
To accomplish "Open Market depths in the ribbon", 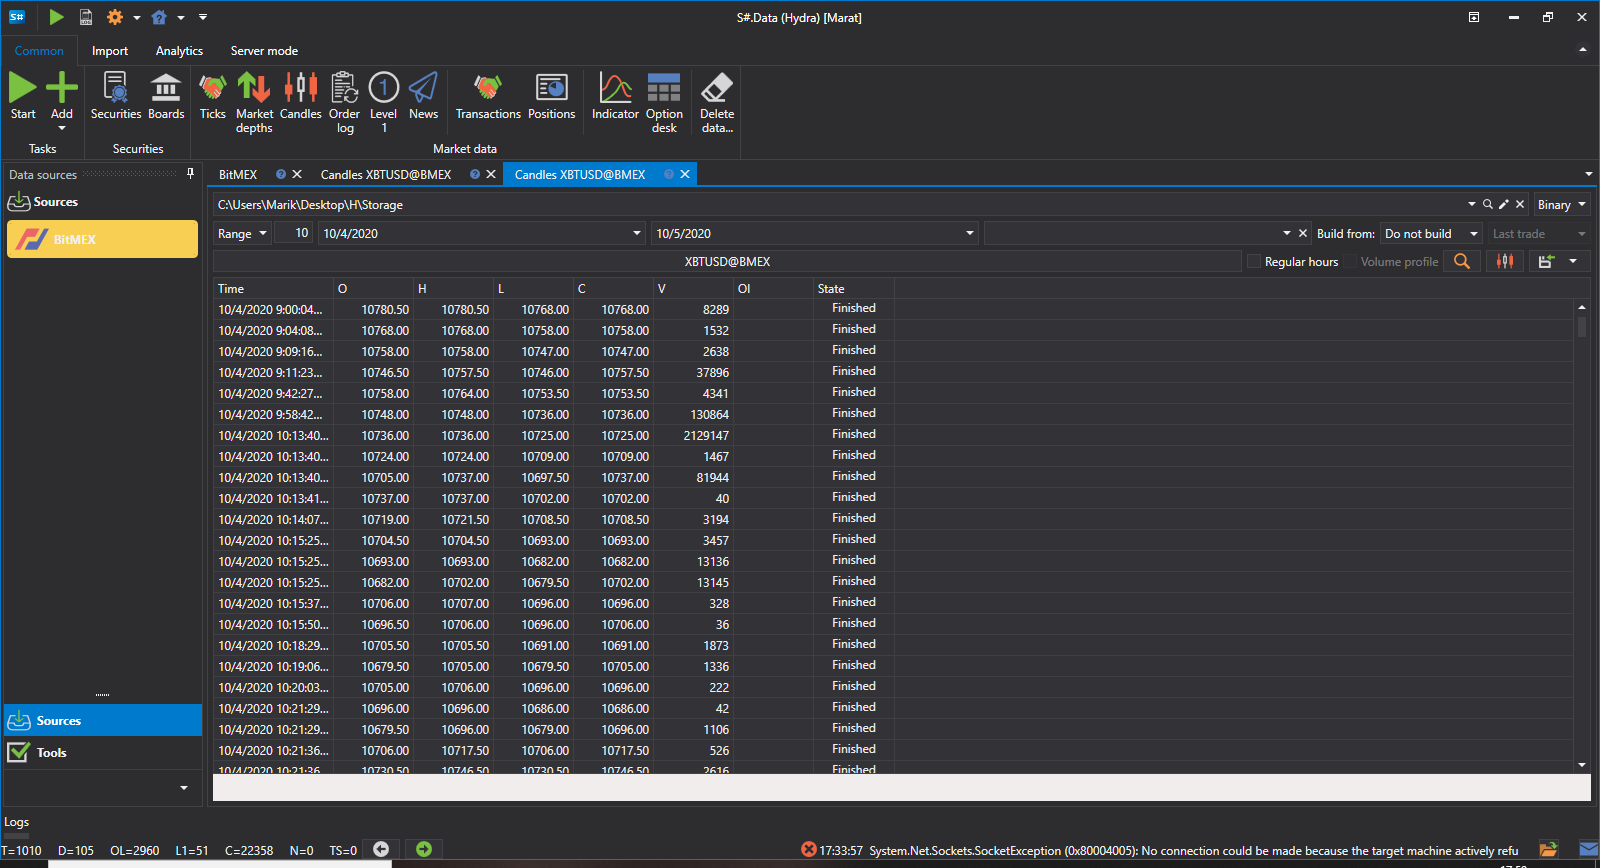I will (254, 102).
